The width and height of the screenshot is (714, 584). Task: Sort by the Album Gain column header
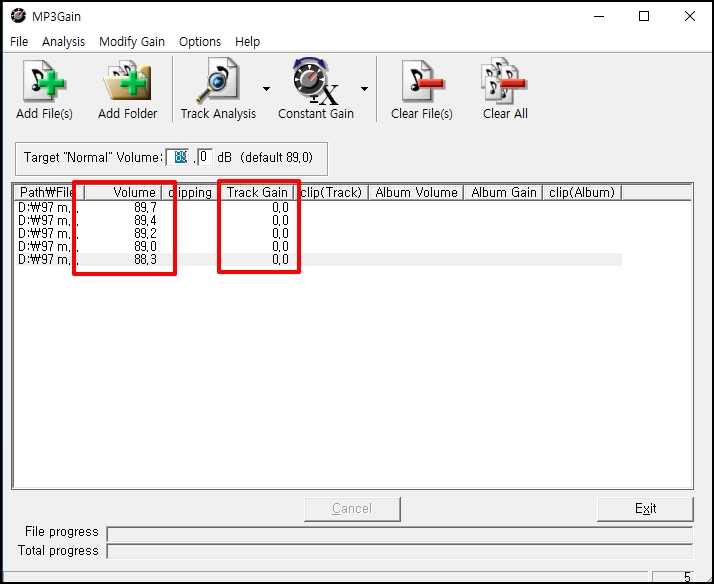503,193
